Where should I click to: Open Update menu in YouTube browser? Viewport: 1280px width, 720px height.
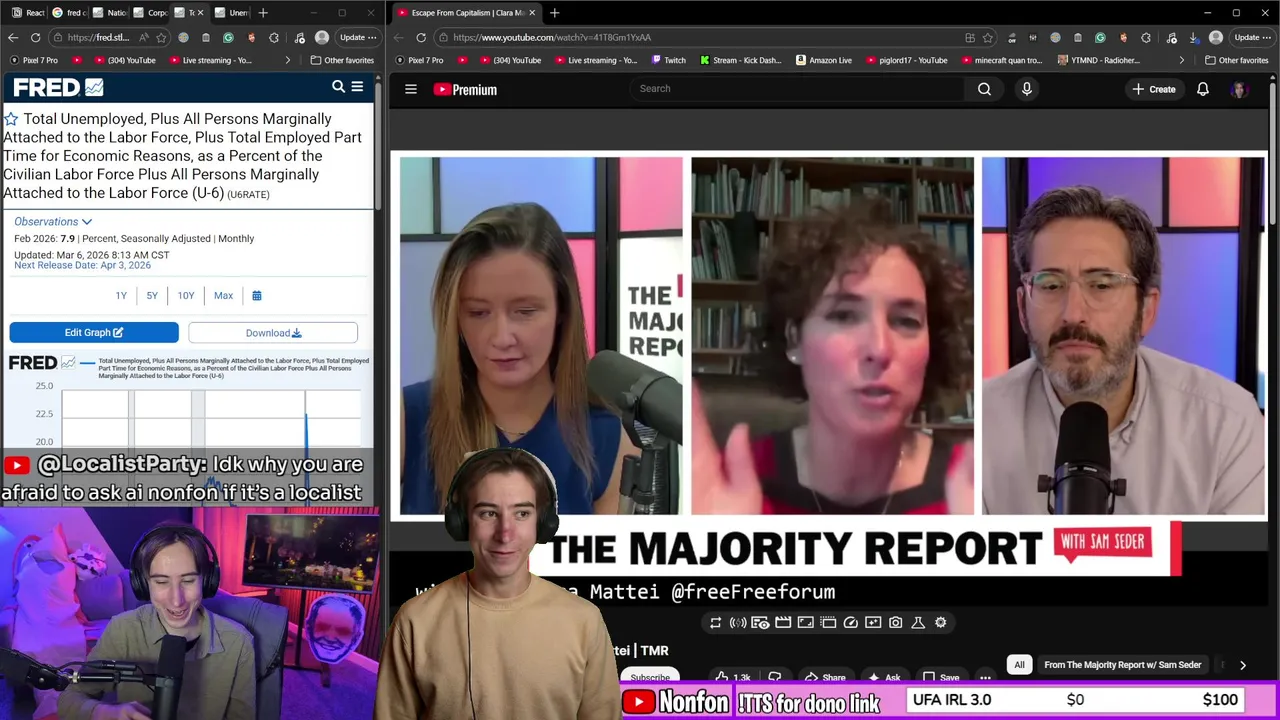click(x=1252, y=38)
